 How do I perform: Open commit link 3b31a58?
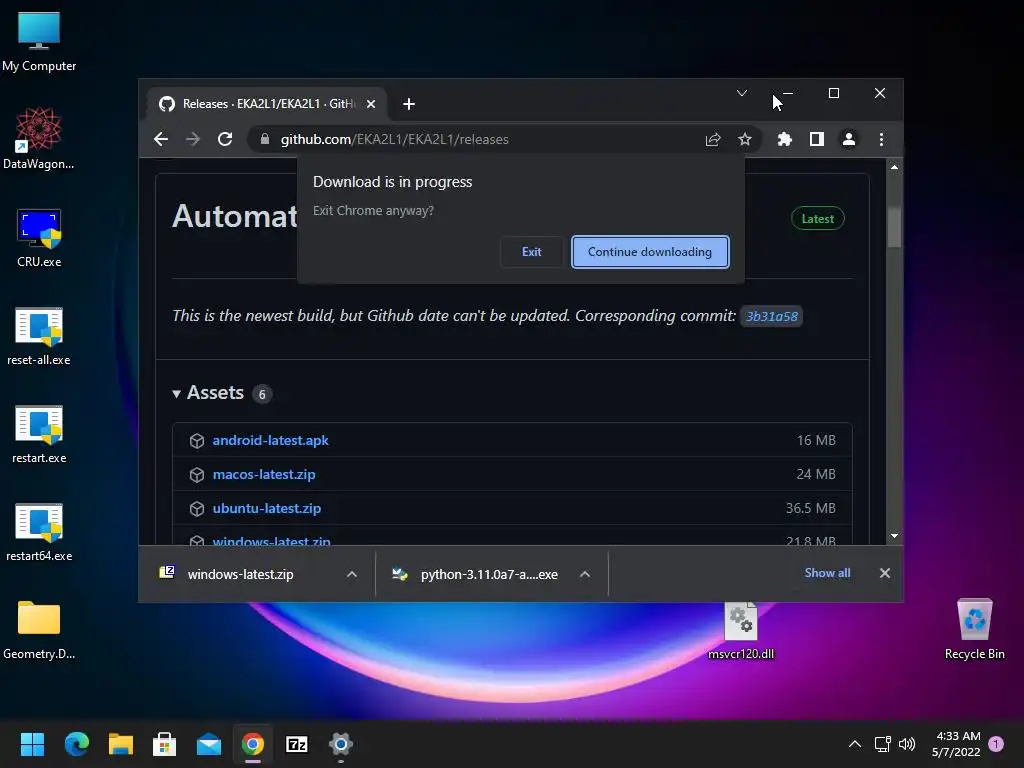[x=771, y=317]
